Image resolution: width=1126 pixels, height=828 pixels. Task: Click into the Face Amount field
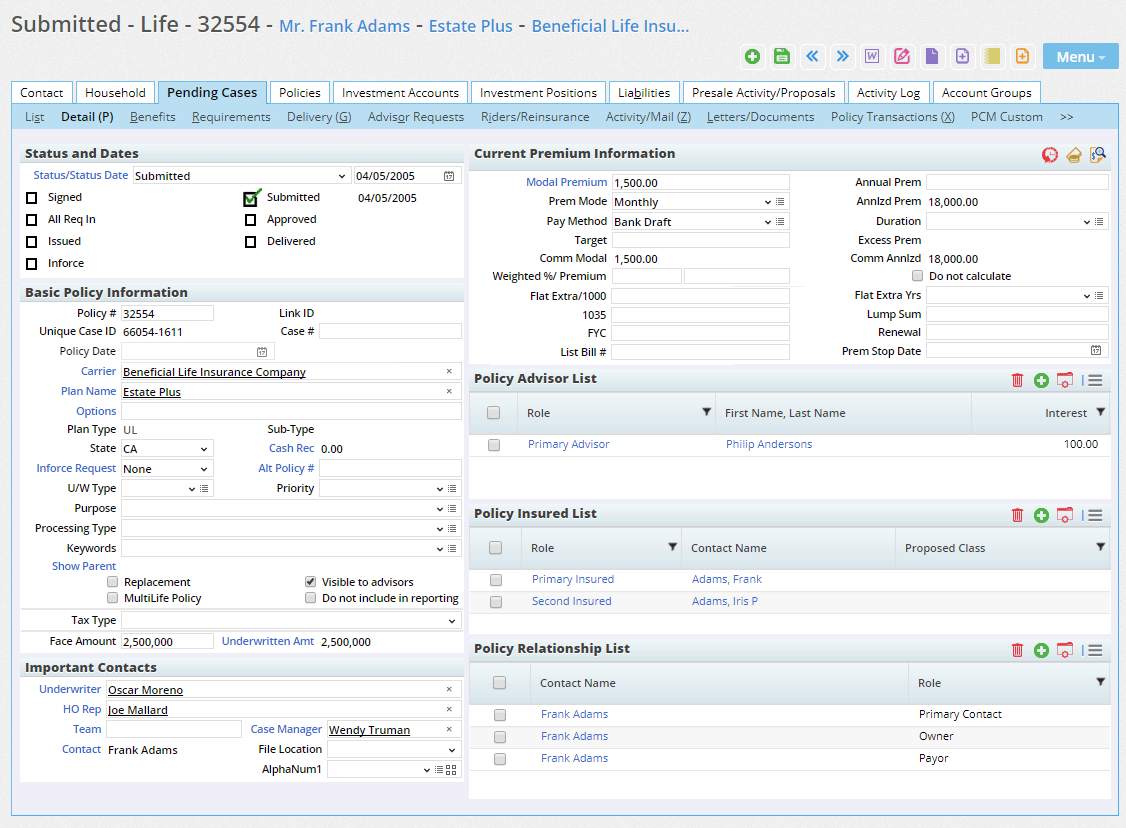point(167,642)
